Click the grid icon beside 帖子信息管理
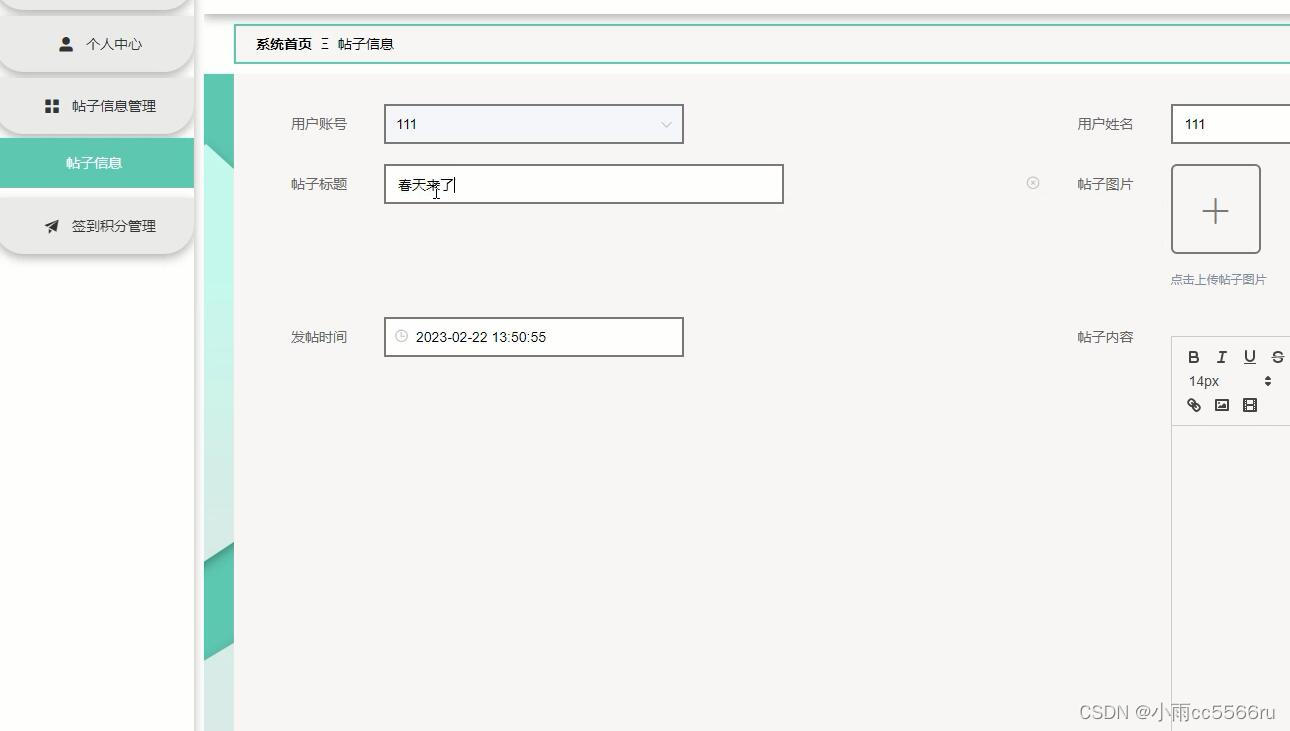Screen dimensions: 1290x731 [x=52, y=106]
